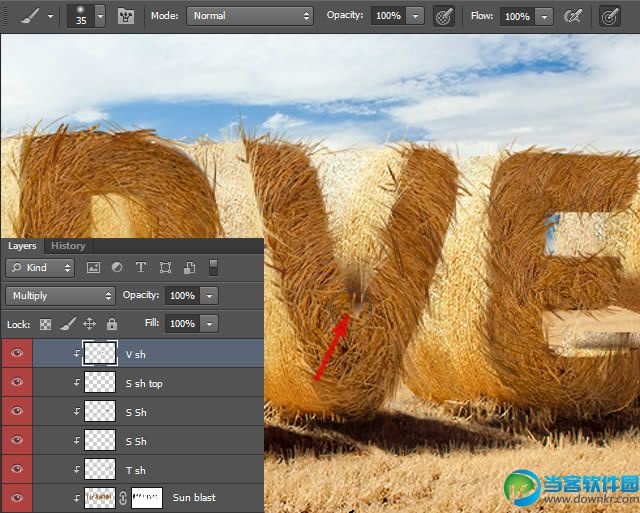Expand the layer Fill slider arrow

209,324
